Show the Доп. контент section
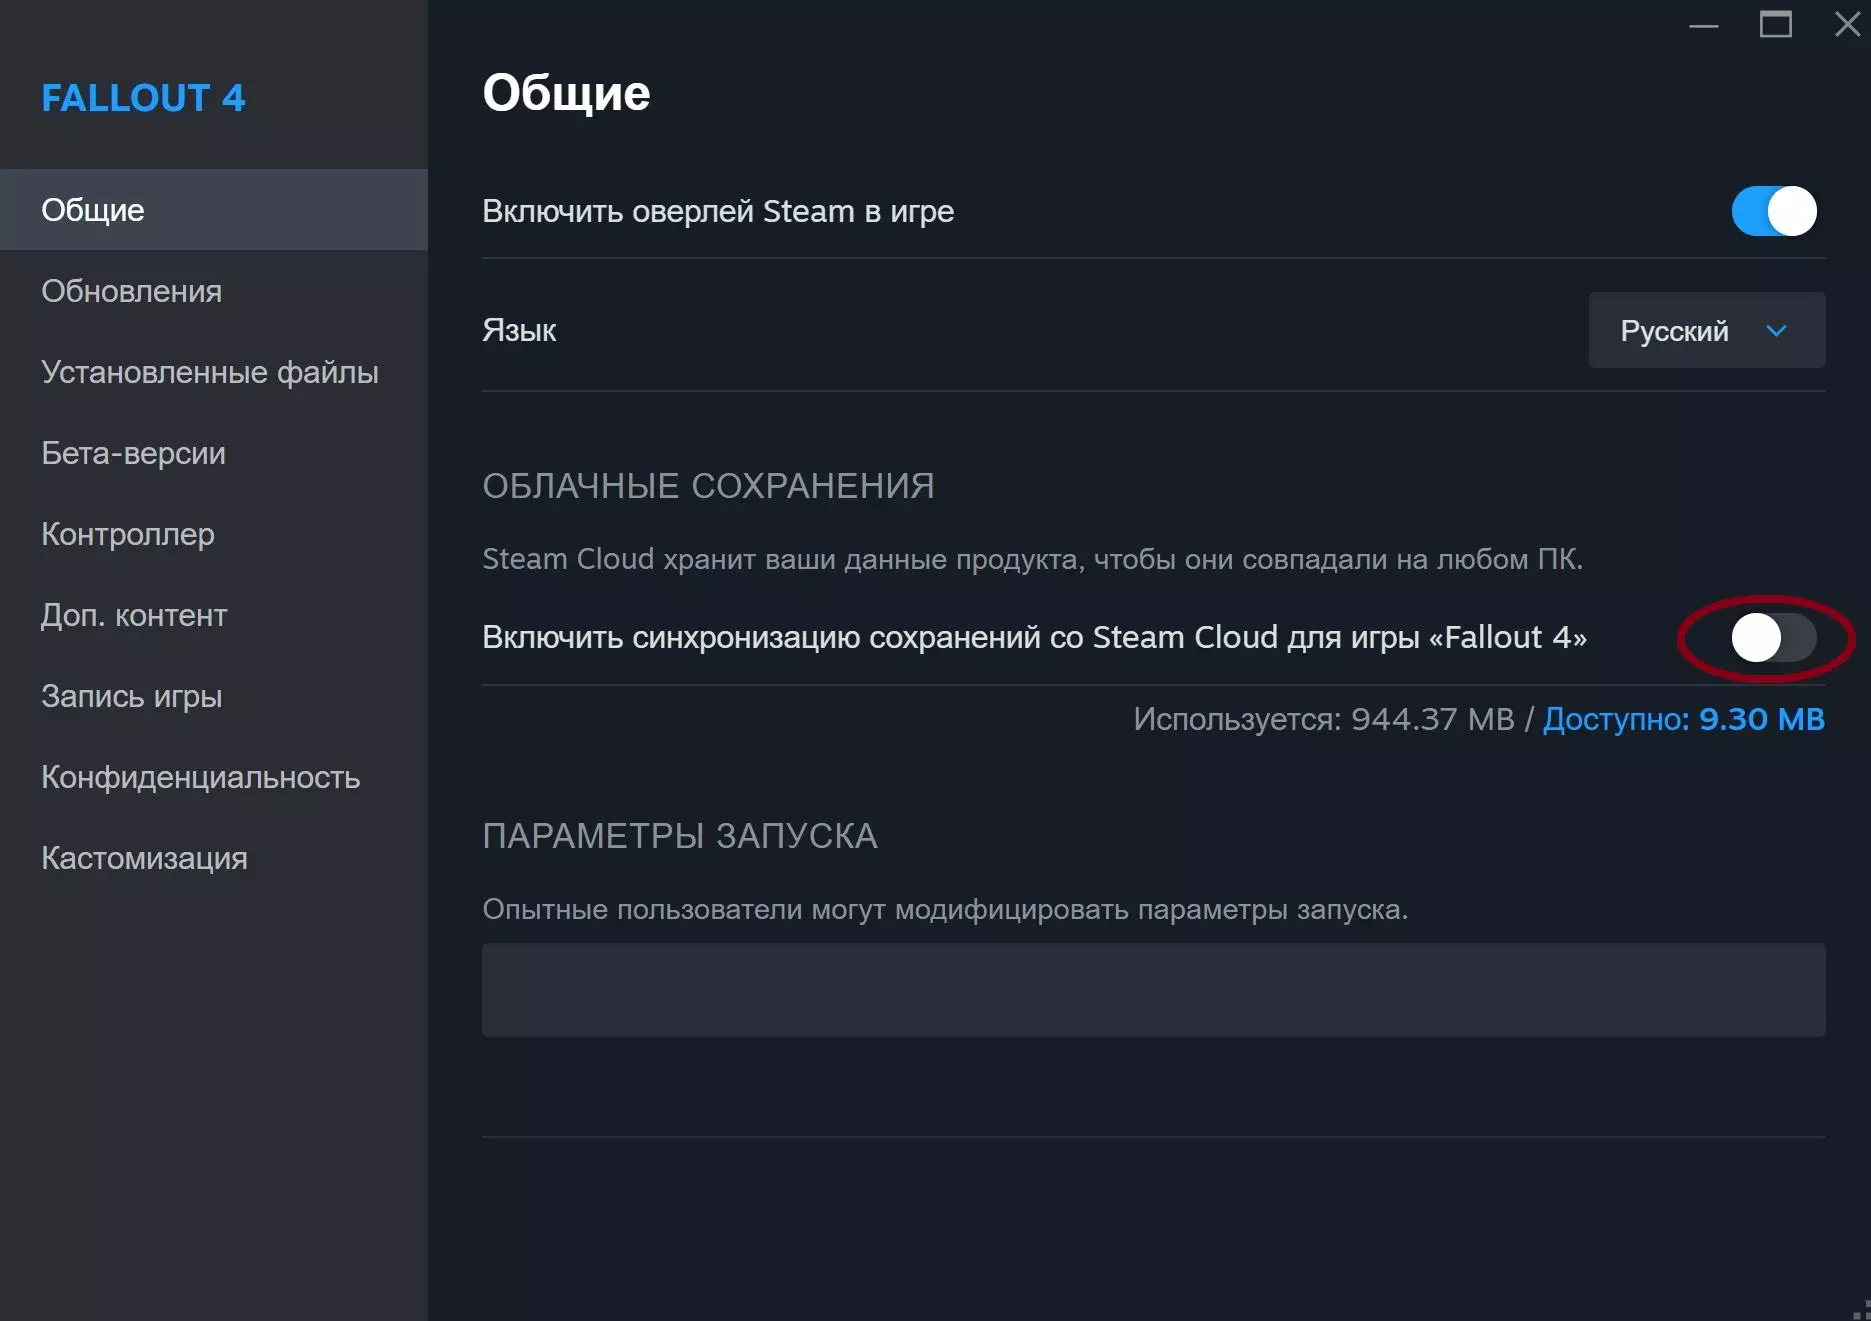The width and height of the screenshot is (1871, 1321). click(x=134, y=615)
